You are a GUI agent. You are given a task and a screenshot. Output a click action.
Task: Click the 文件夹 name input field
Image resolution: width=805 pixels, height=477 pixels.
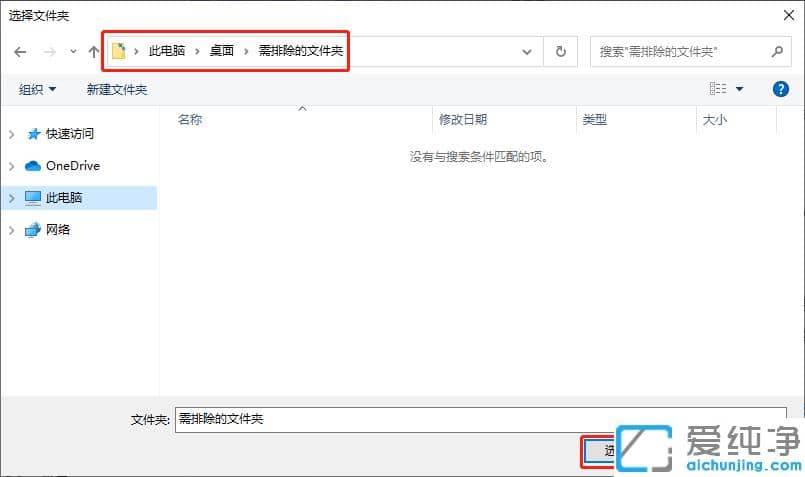(481, 420)
